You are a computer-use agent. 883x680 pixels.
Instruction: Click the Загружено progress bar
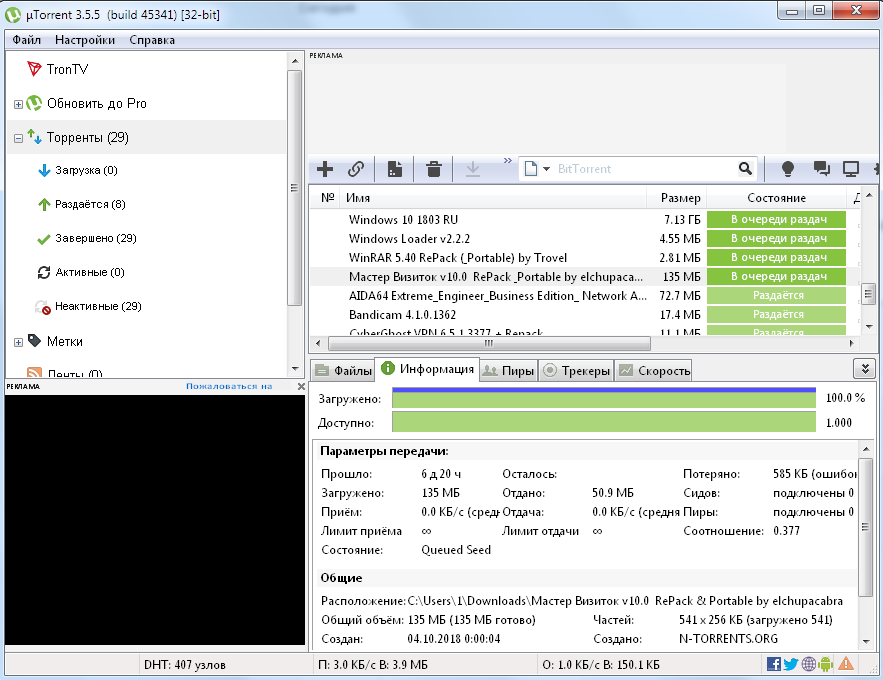[x=604, y=397]
